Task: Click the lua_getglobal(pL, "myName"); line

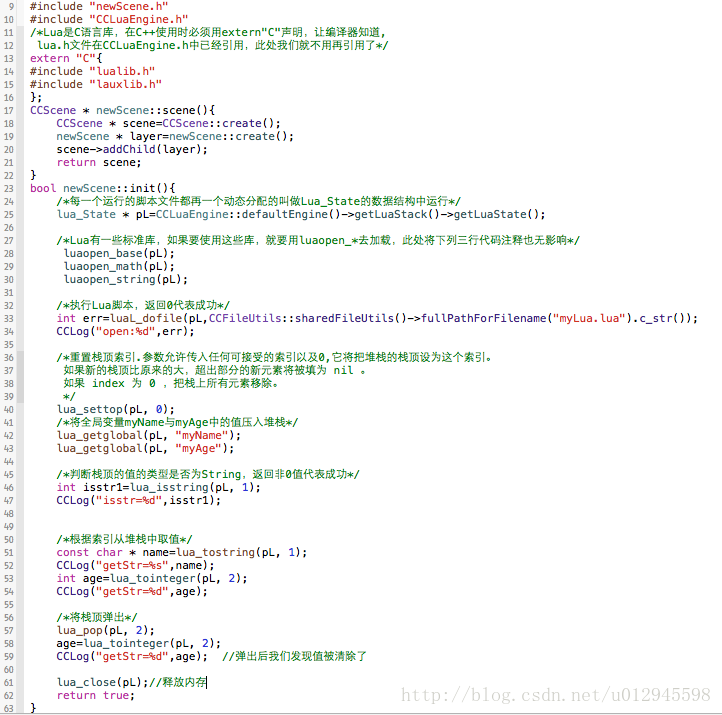Action: [149, 436]
